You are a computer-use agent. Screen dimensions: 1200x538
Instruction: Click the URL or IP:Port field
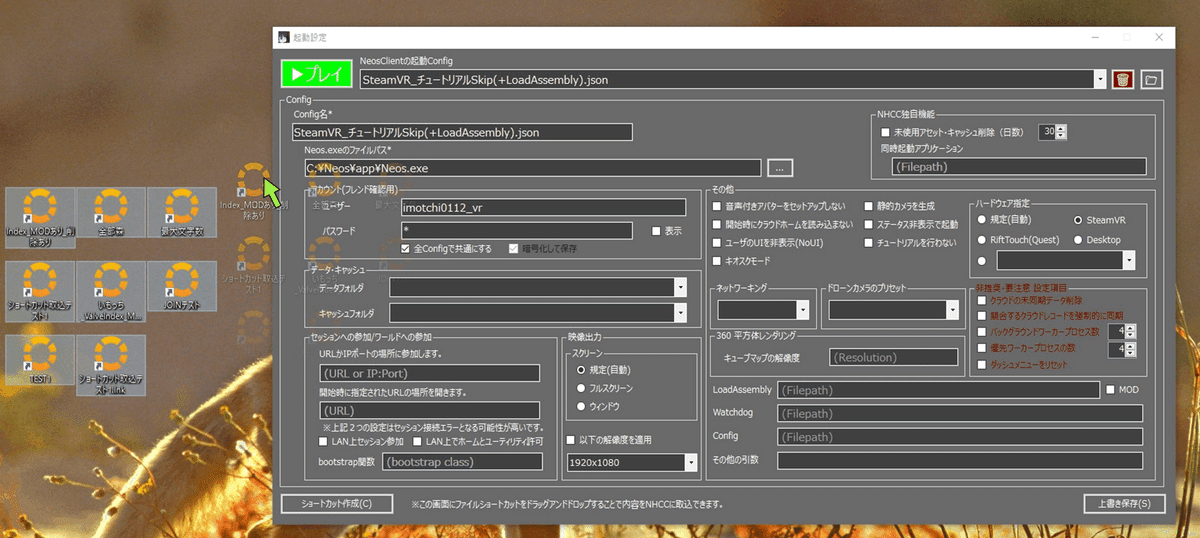[429, 373]
